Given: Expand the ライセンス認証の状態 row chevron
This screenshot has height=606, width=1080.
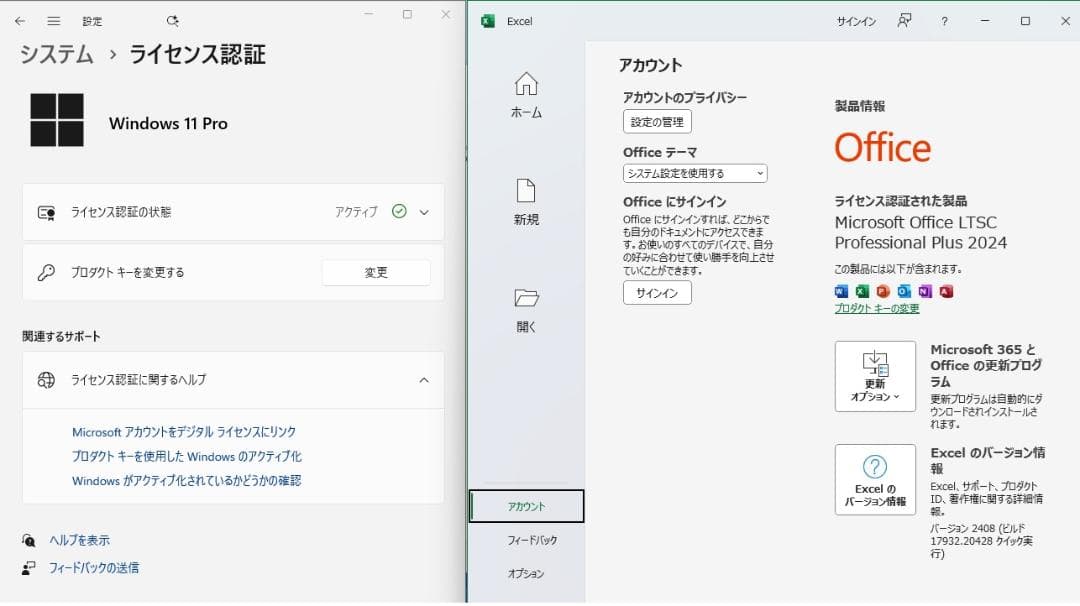Looking at the screenshot, I should 424,211.
